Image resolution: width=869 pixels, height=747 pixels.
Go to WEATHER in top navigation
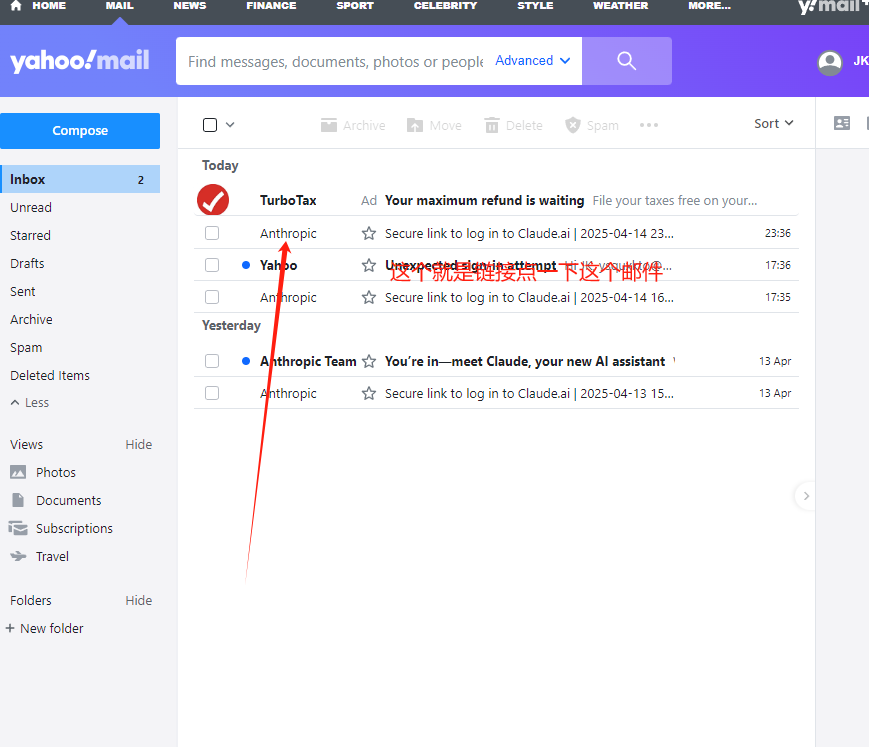coord(620,6)
